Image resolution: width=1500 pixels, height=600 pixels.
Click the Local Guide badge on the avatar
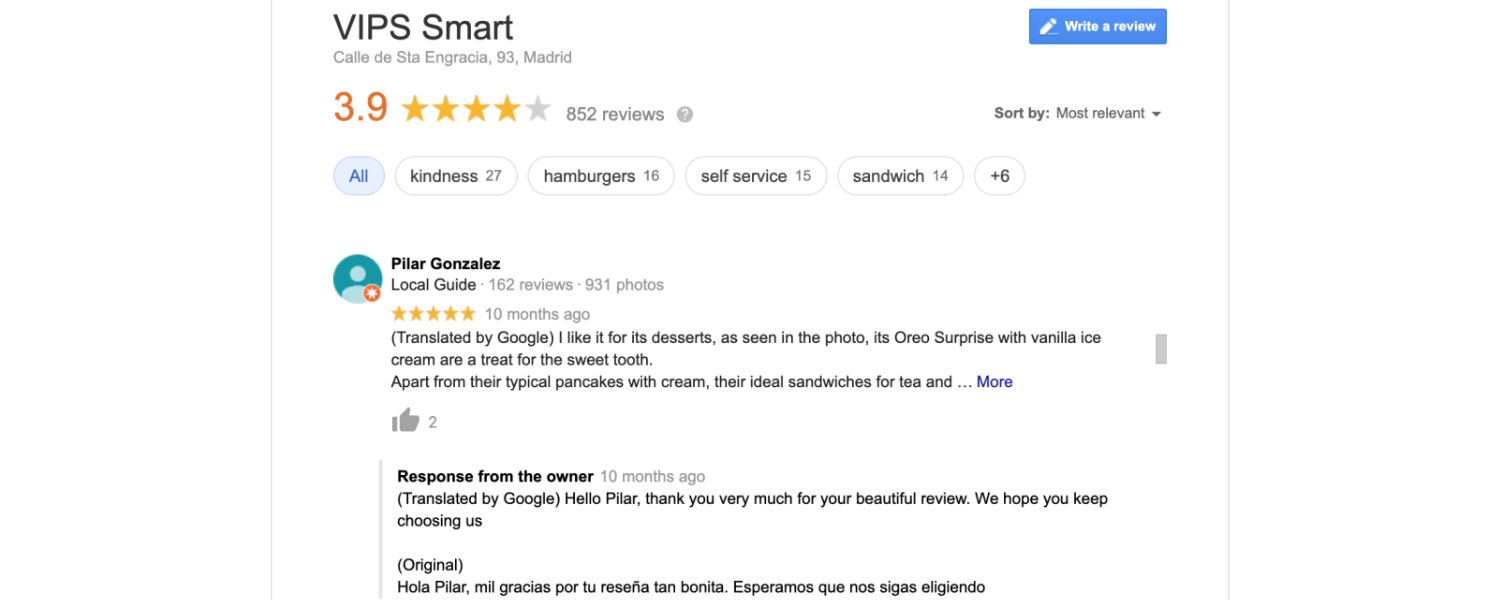point(372,293)
